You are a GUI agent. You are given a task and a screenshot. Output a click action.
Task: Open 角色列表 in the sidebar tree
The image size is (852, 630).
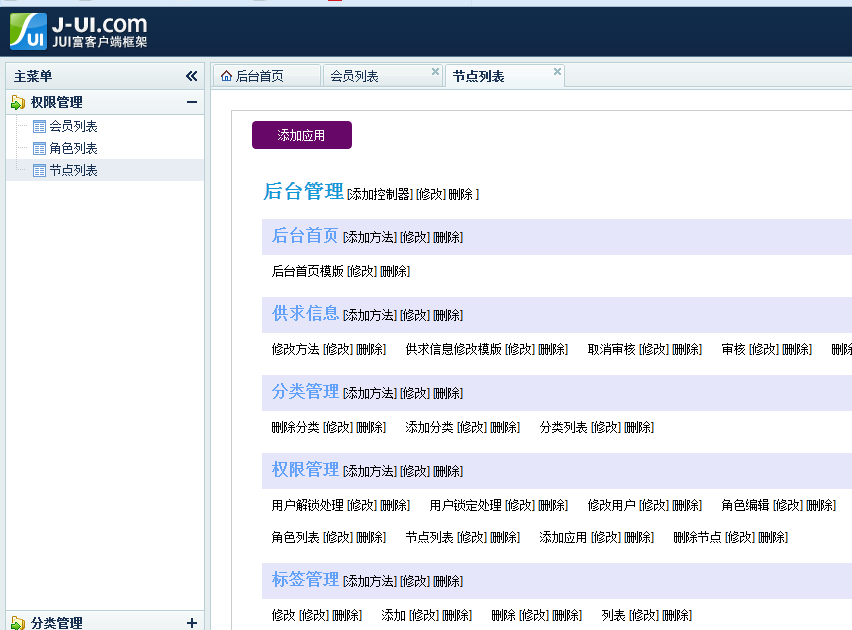click(73, 148)
